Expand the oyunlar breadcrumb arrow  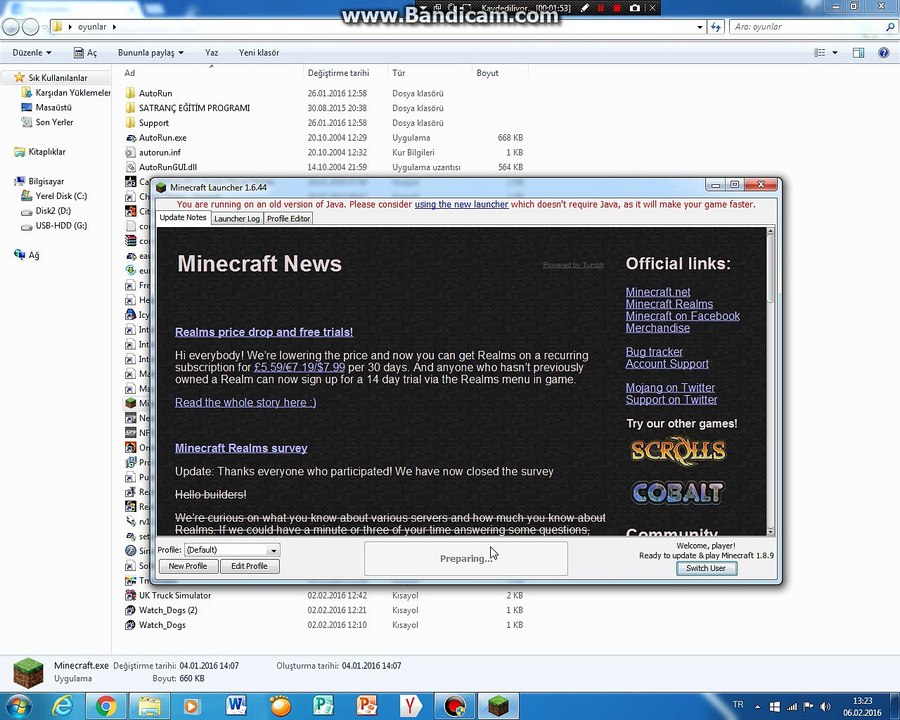click(x=114, y=27)
